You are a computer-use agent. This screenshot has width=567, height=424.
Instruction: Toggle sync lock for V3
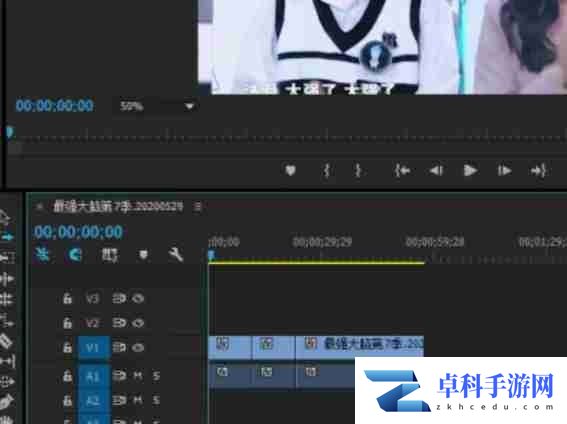click(119, 299)
